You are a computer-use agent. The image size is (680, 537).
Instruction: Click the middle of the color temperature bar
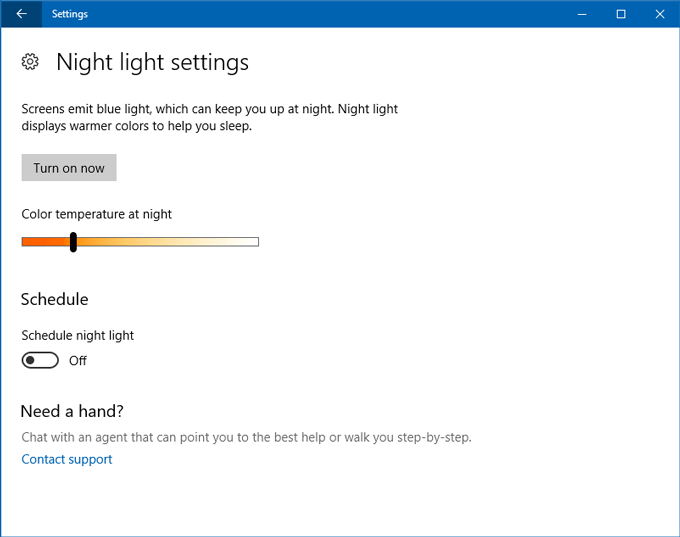coord(140,242)
